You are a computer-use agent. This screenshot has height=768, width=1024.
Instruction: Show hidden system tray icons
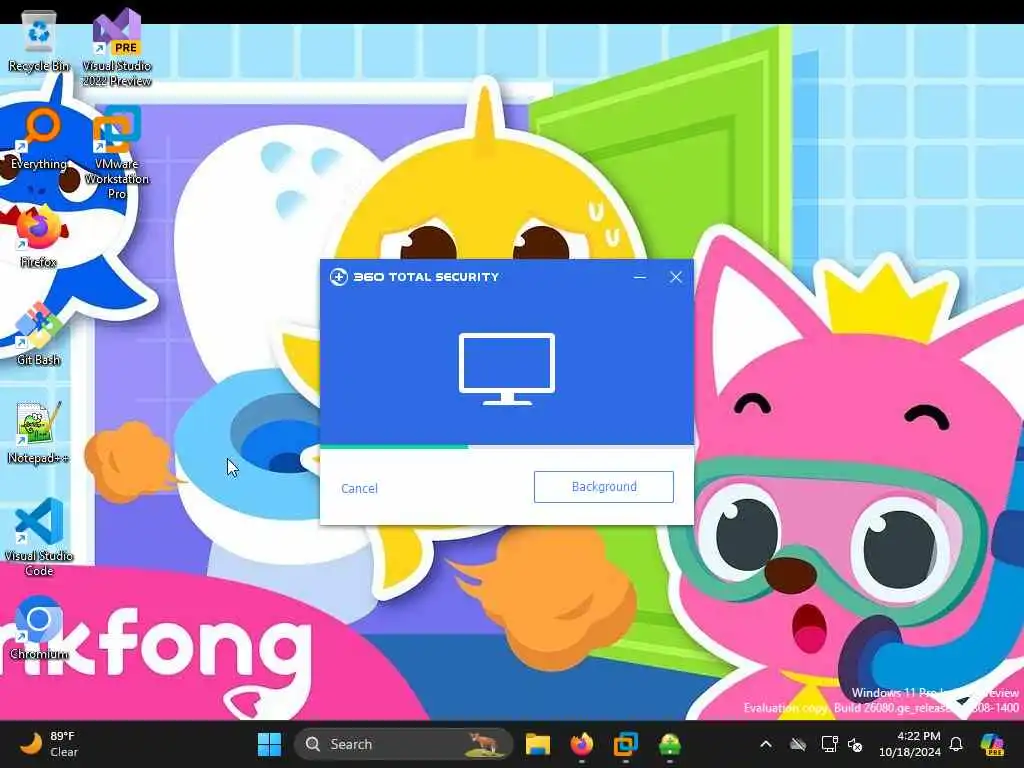(x=765, y=744)
